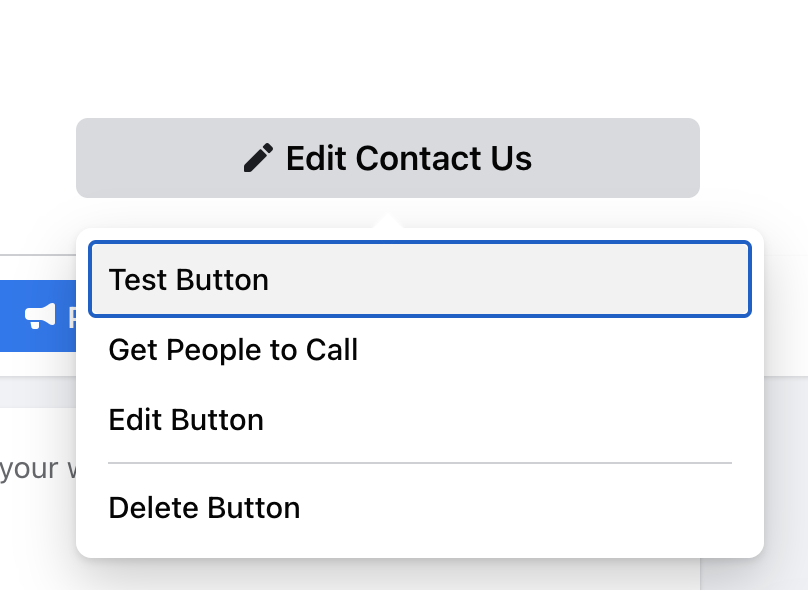Image resolution: width=808 pixels, height=590 pixels.
Task: Select Test Button menu entry
Action: click(419, 279)
